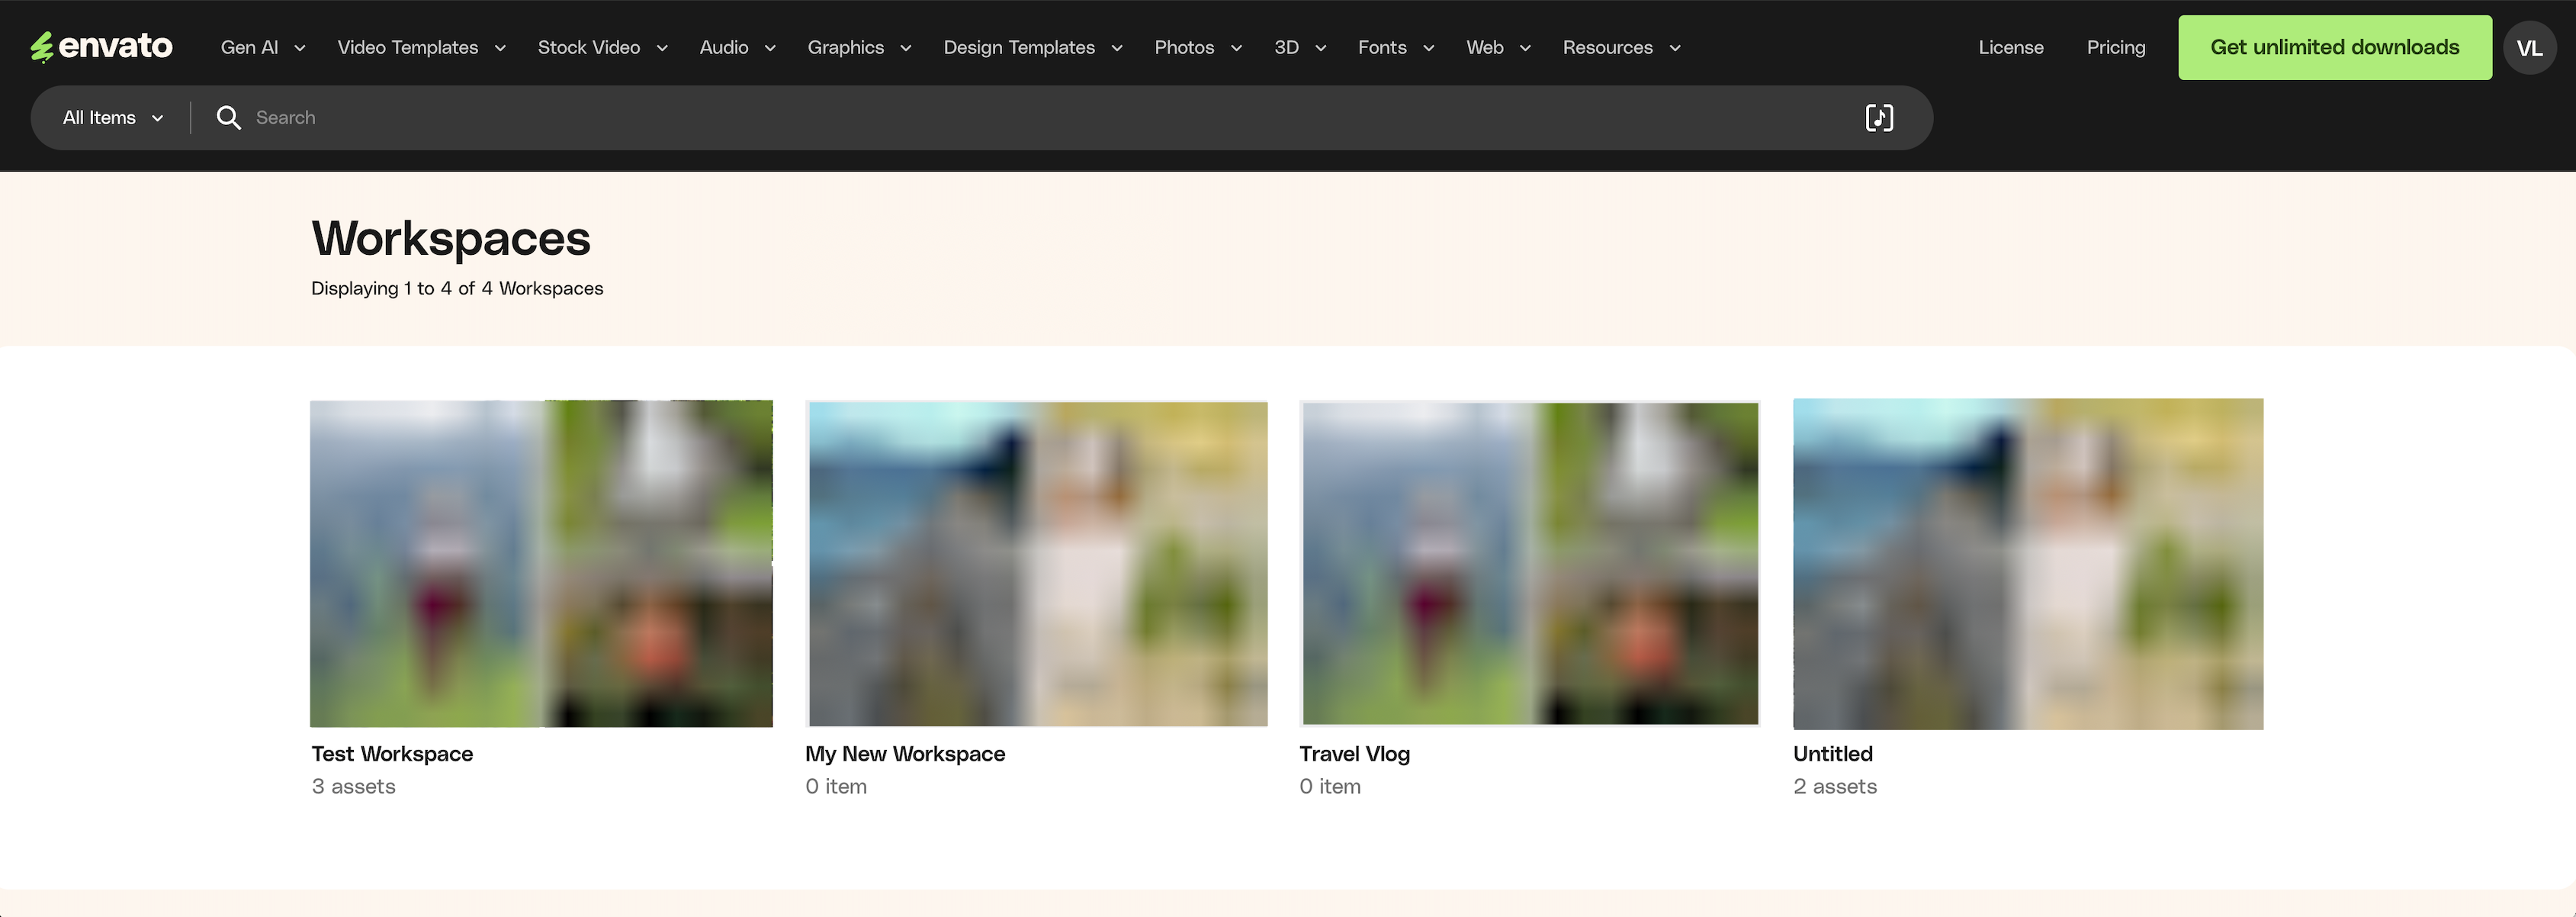Screen dimensions: 2576x917
Task: Expand the Video Templates chevron
Action: (501, 47)
